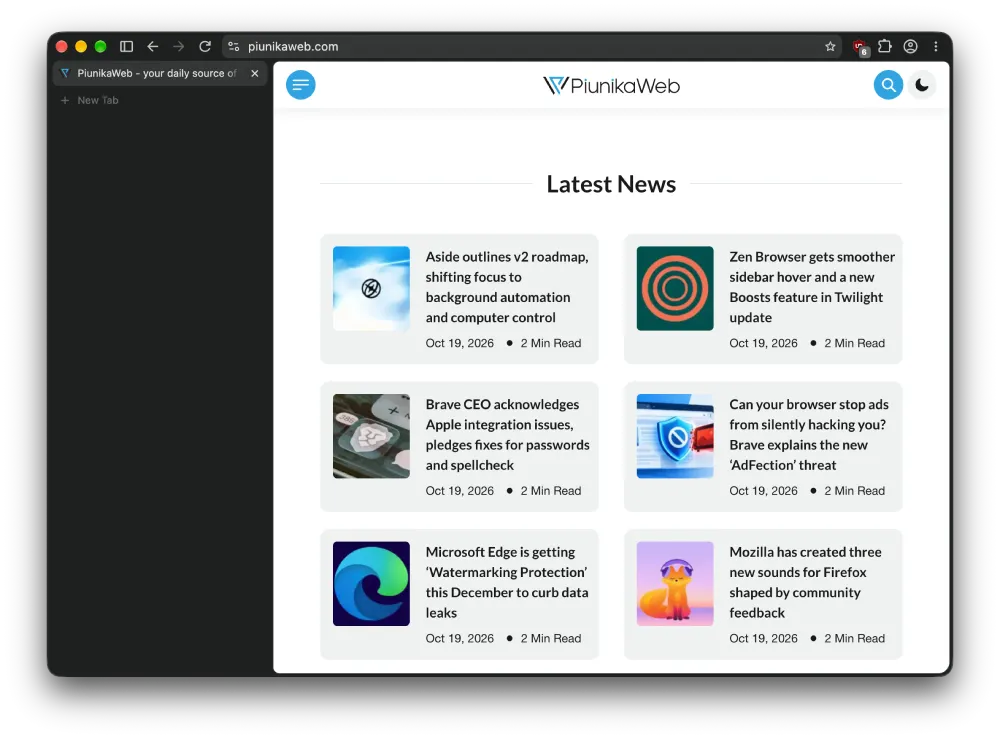Click the Firefox fox with headphones thumbnail

tap(675, 583)
